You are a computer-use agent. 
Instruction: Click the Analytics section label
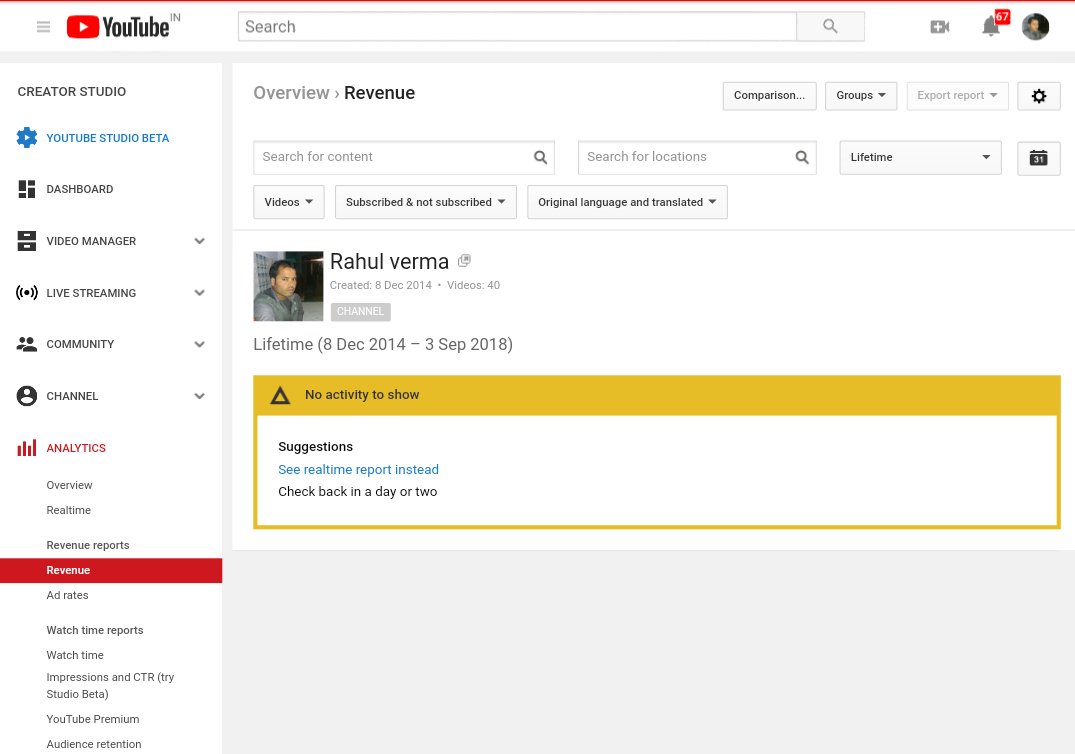[76, 448]
